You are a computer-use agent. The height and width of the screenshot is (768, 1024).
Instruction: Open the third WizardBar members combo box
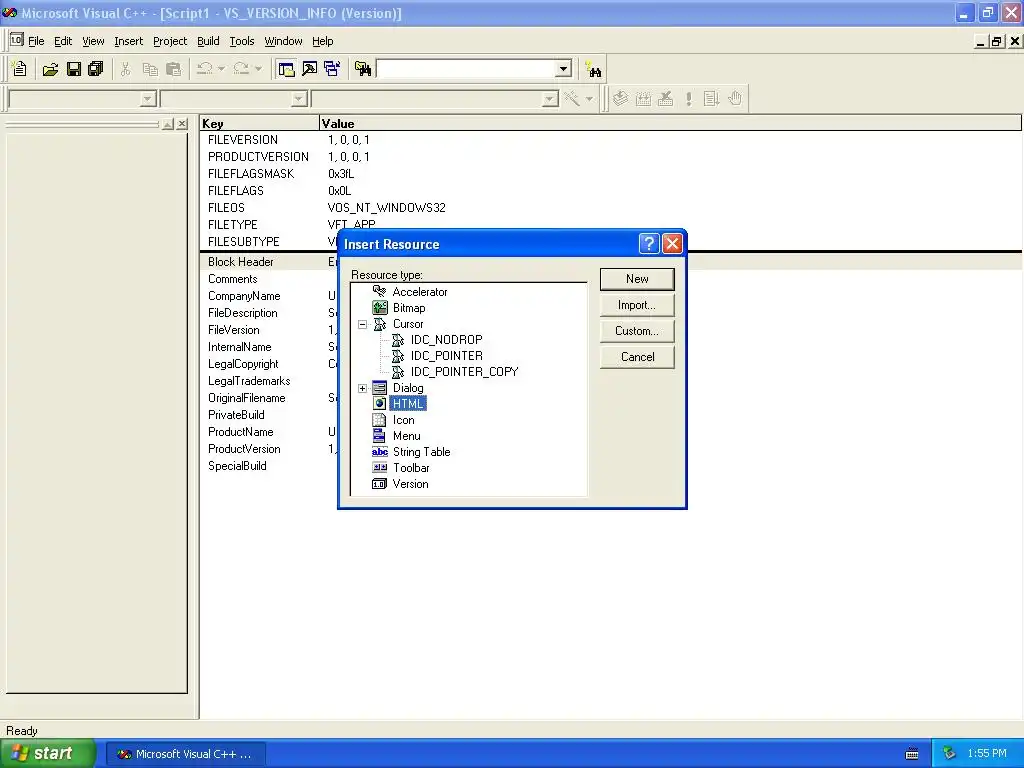551,99
